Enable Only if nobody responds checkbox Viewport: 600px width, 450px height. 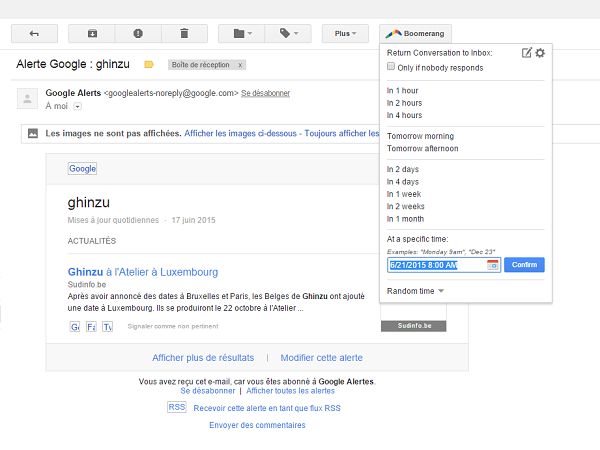click(x=391, y=67)
